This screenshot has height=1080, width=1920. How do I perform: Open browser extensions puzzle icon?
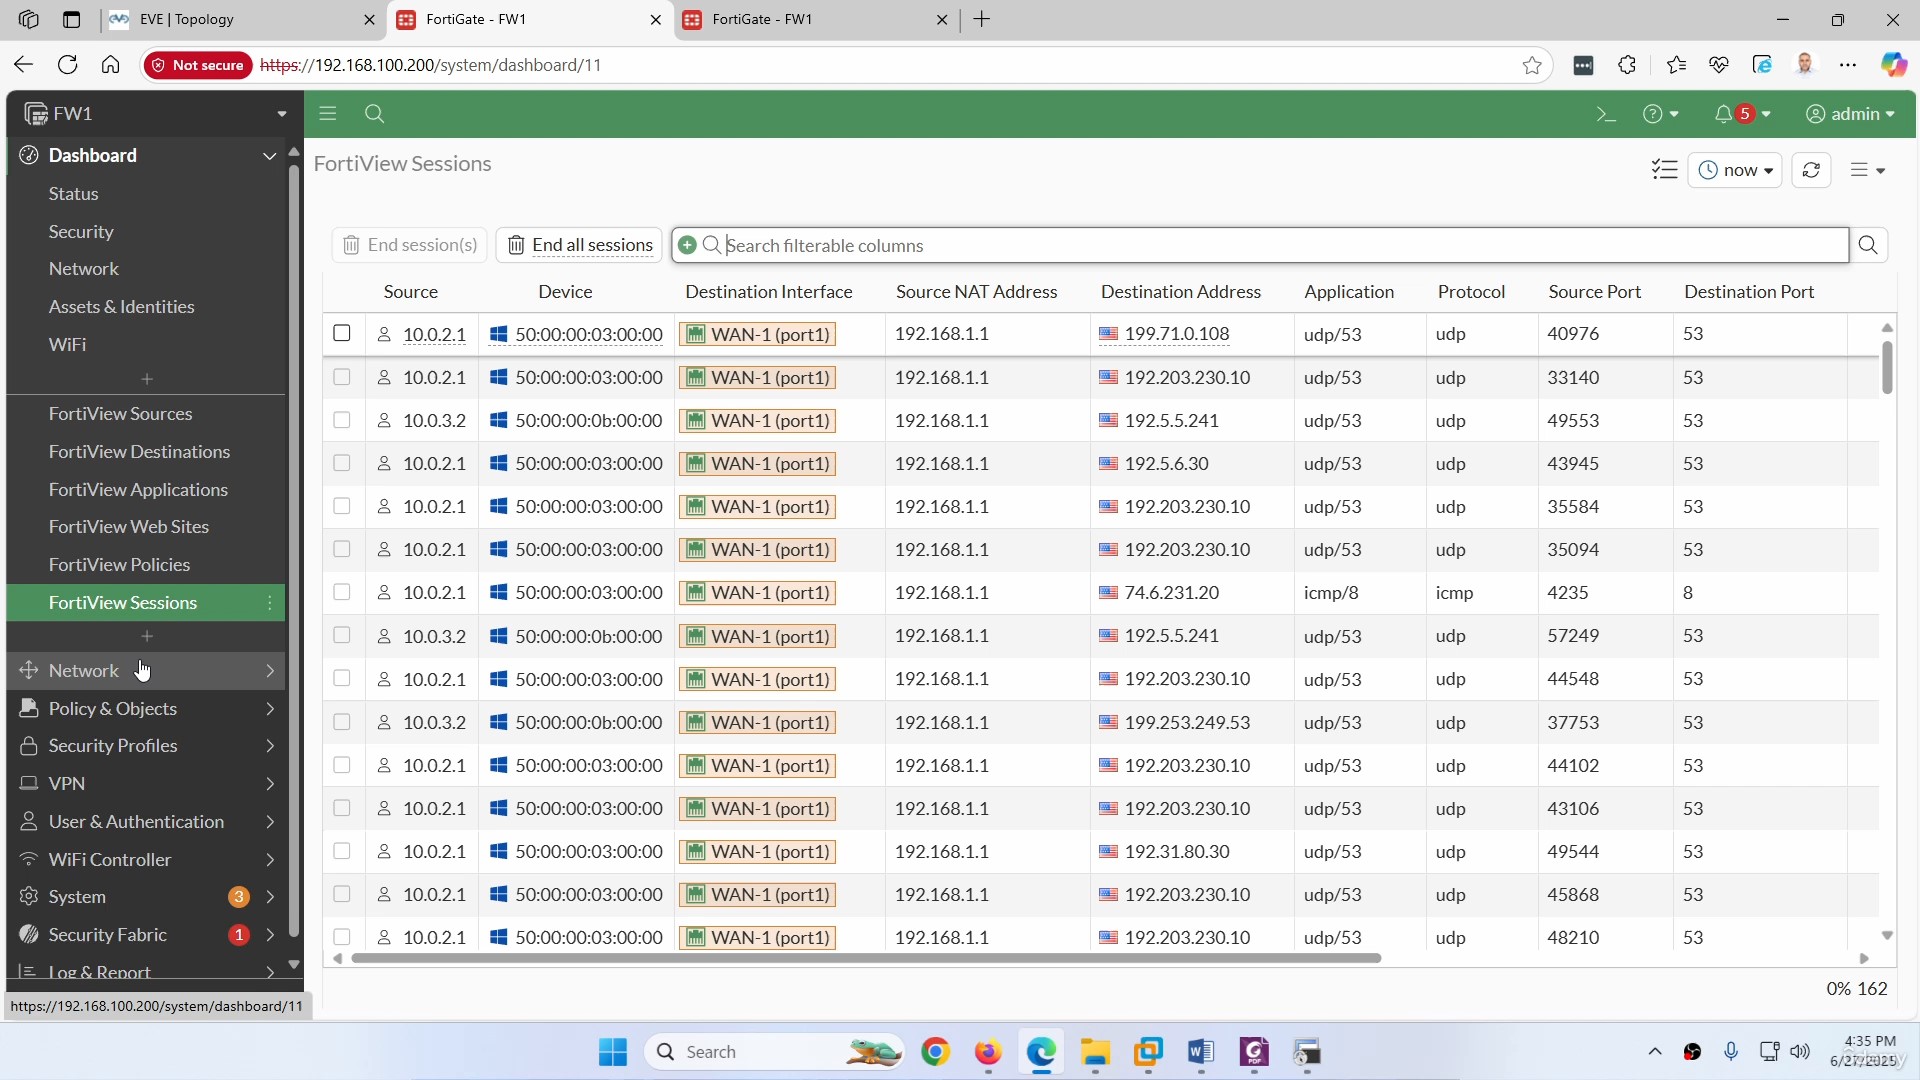click(1627, 65)
